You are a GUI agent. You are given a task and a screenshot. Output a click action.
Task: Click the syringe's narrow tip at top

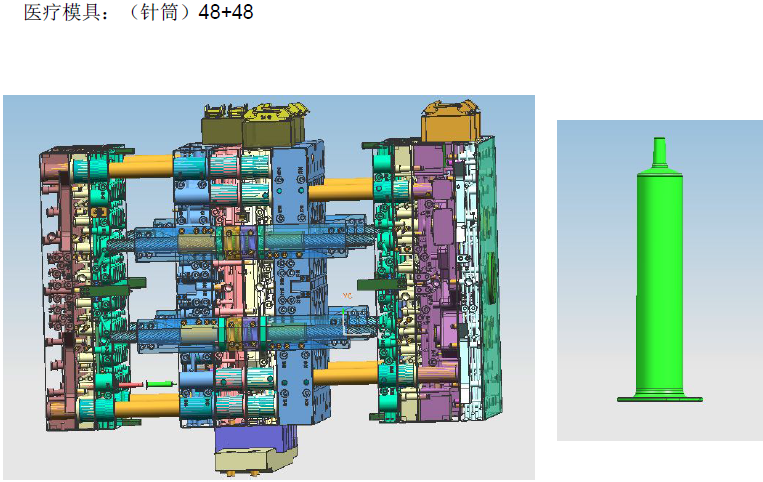(659, 150)
